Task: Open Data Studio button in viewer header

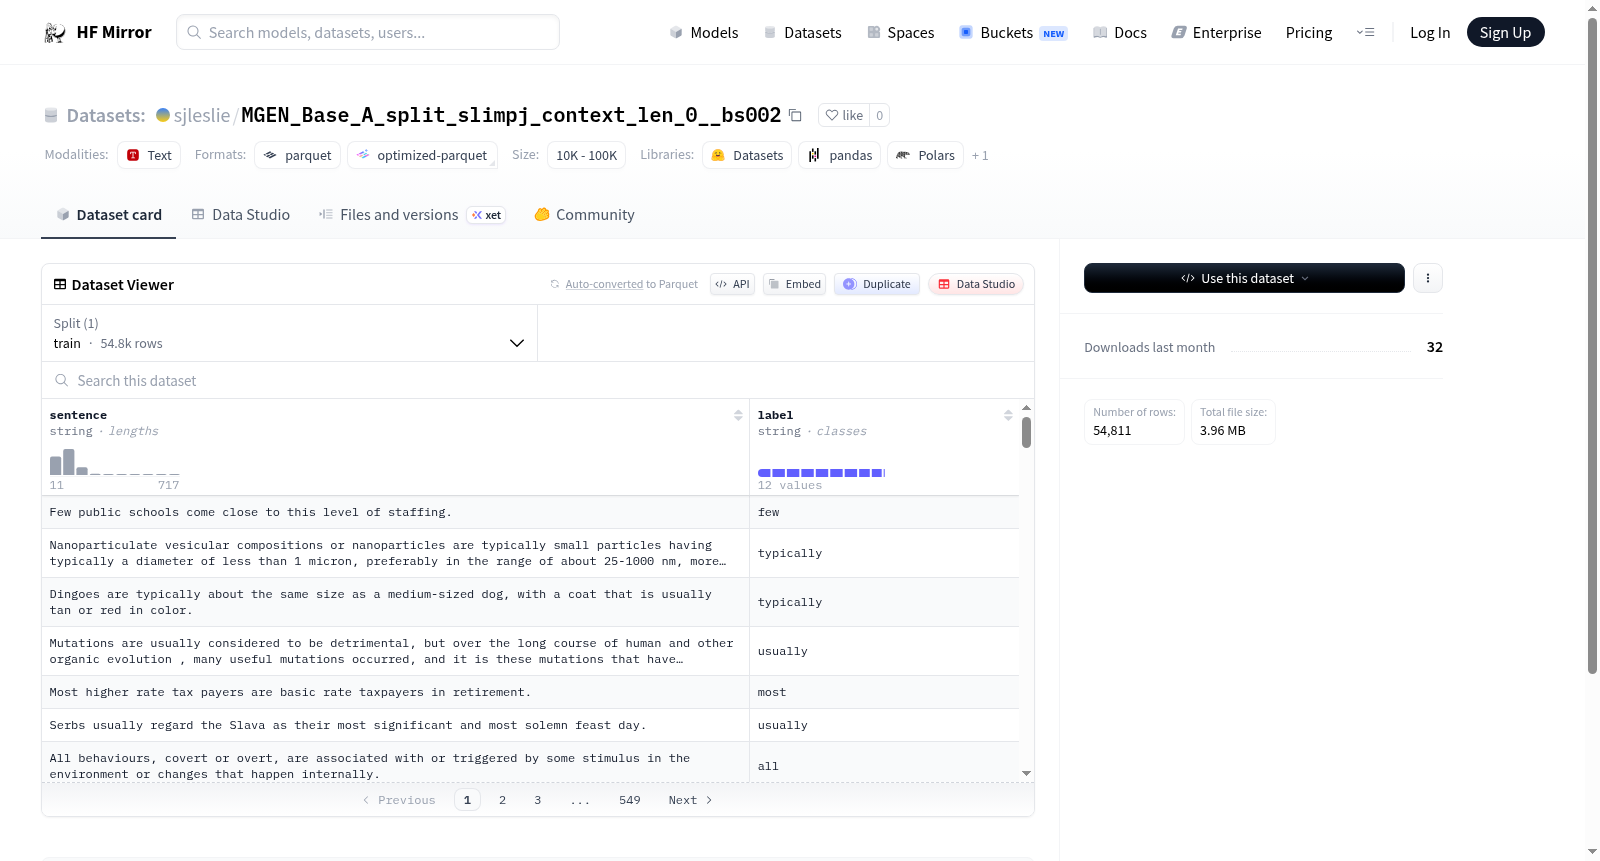Action: [975, 284]
